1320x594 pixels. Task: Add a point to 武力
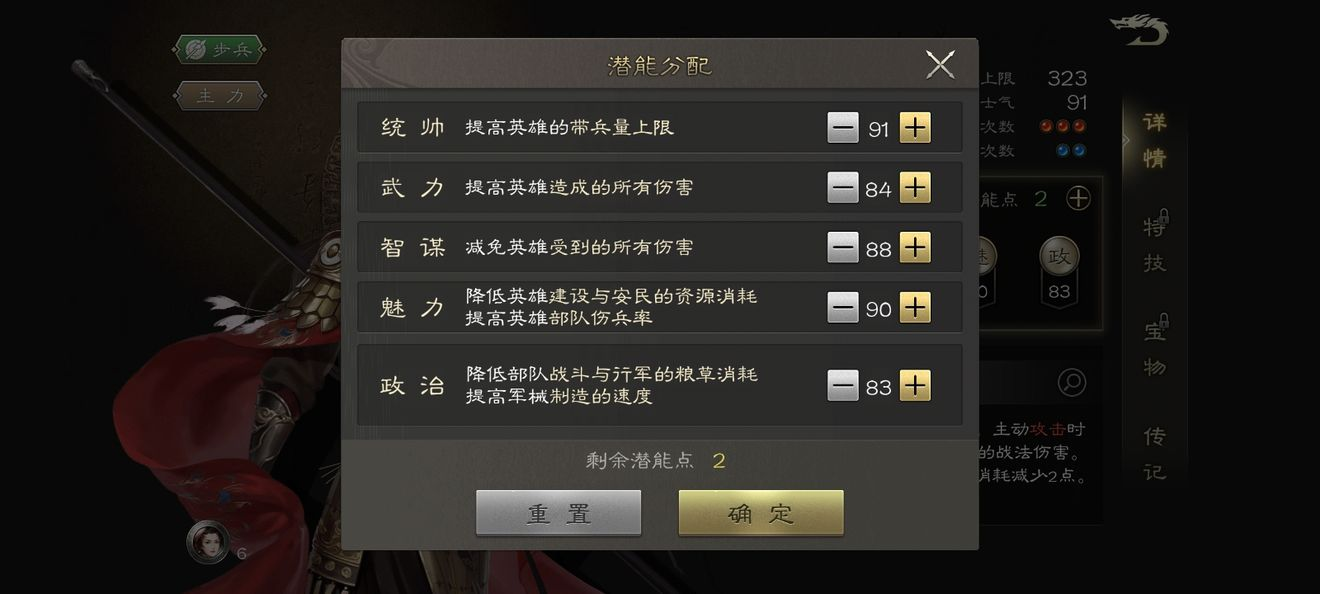[915, 188]
